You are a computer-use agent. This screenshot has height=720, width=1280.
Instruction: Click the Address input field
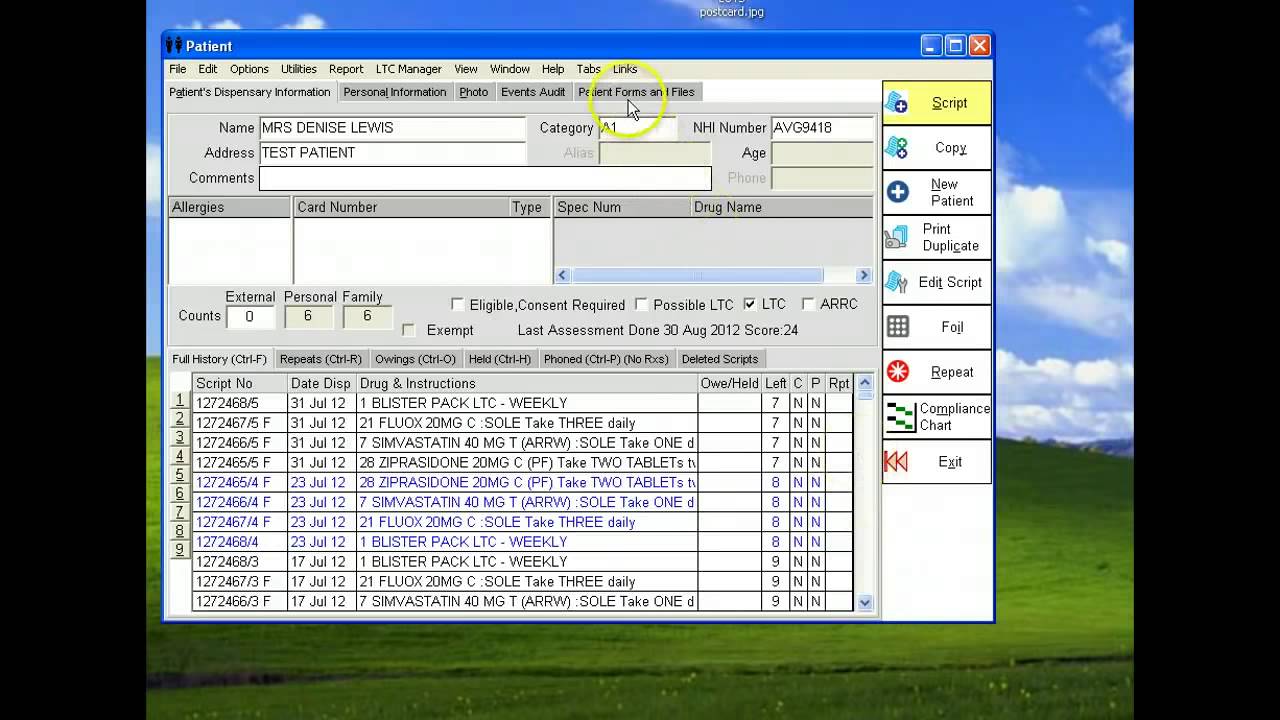[392, 153]
